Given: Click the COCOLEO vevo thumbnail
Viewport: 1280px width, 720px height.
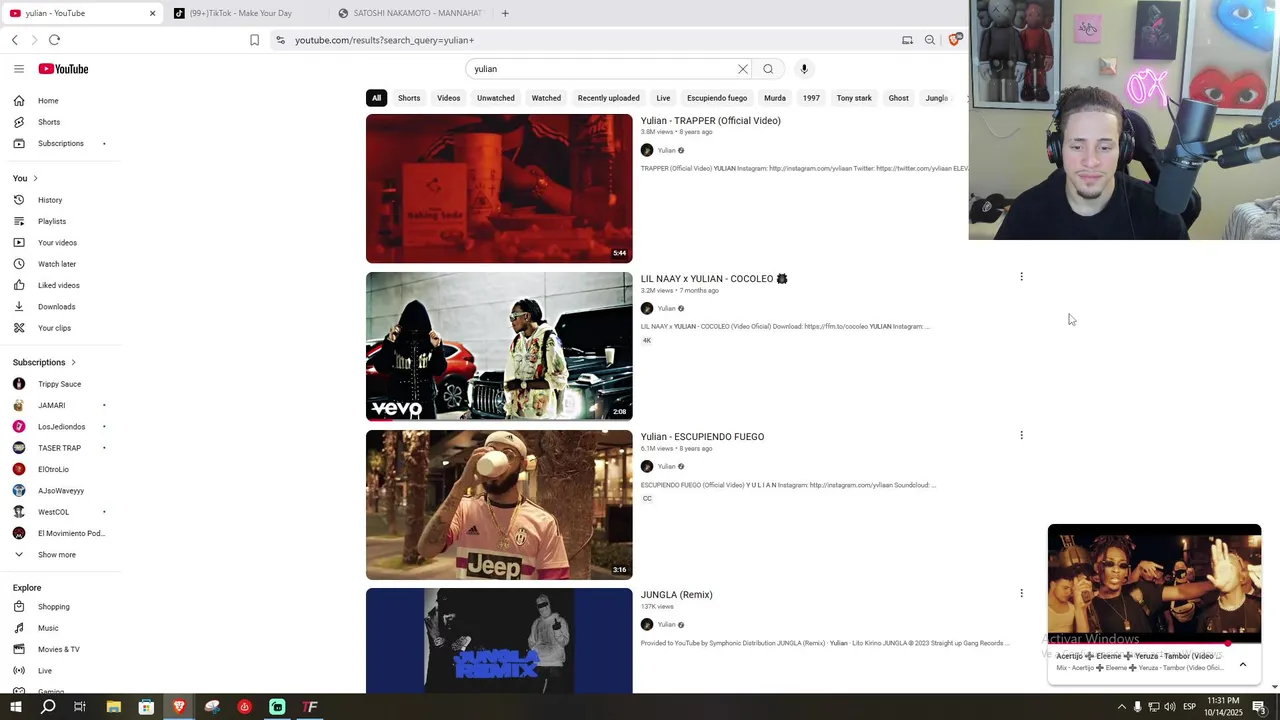Looking at the screenshot, I should [499, 347].
